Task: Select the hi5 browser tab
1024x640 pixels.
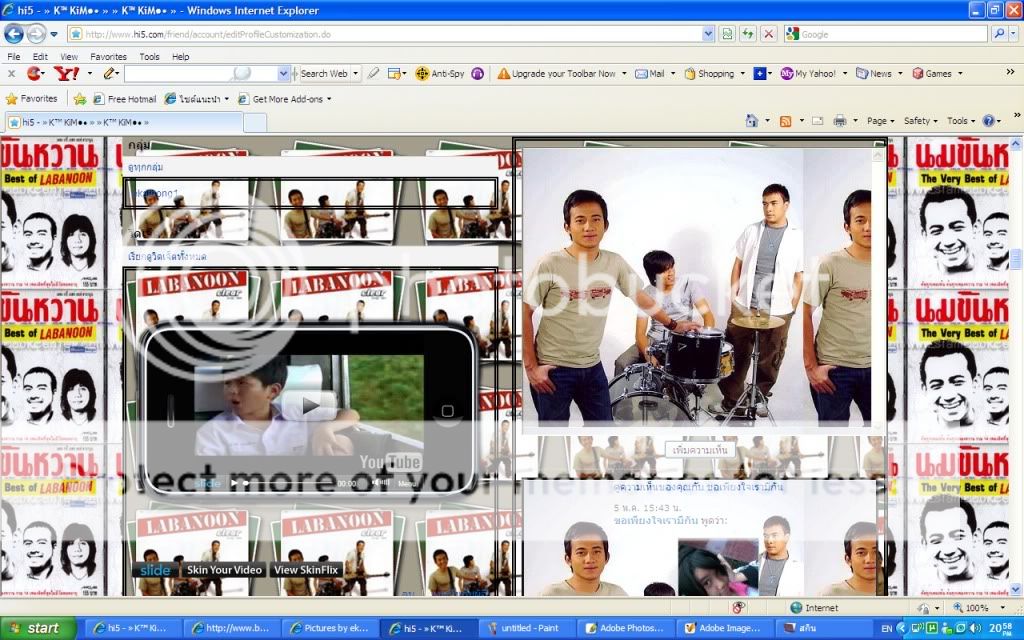Action: [124, 122]
